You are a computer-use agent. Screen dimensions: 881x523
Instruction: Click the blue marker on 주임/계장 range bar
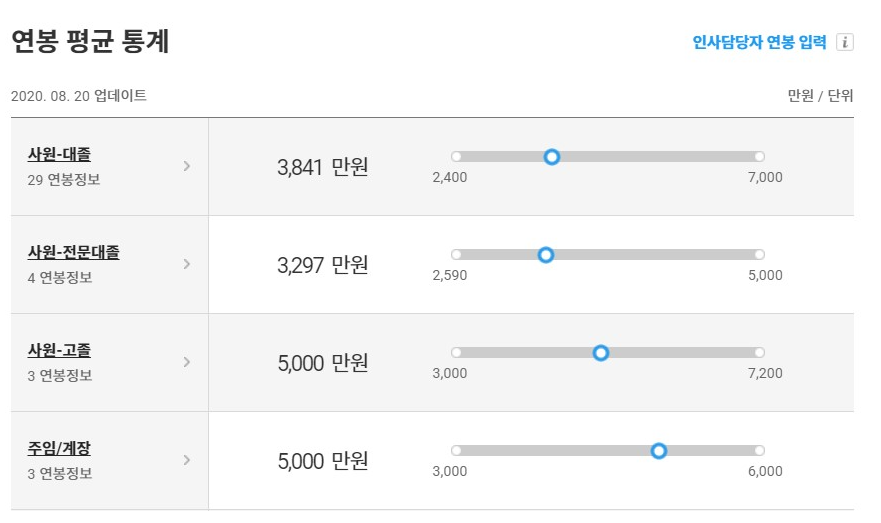click(659, 451)
